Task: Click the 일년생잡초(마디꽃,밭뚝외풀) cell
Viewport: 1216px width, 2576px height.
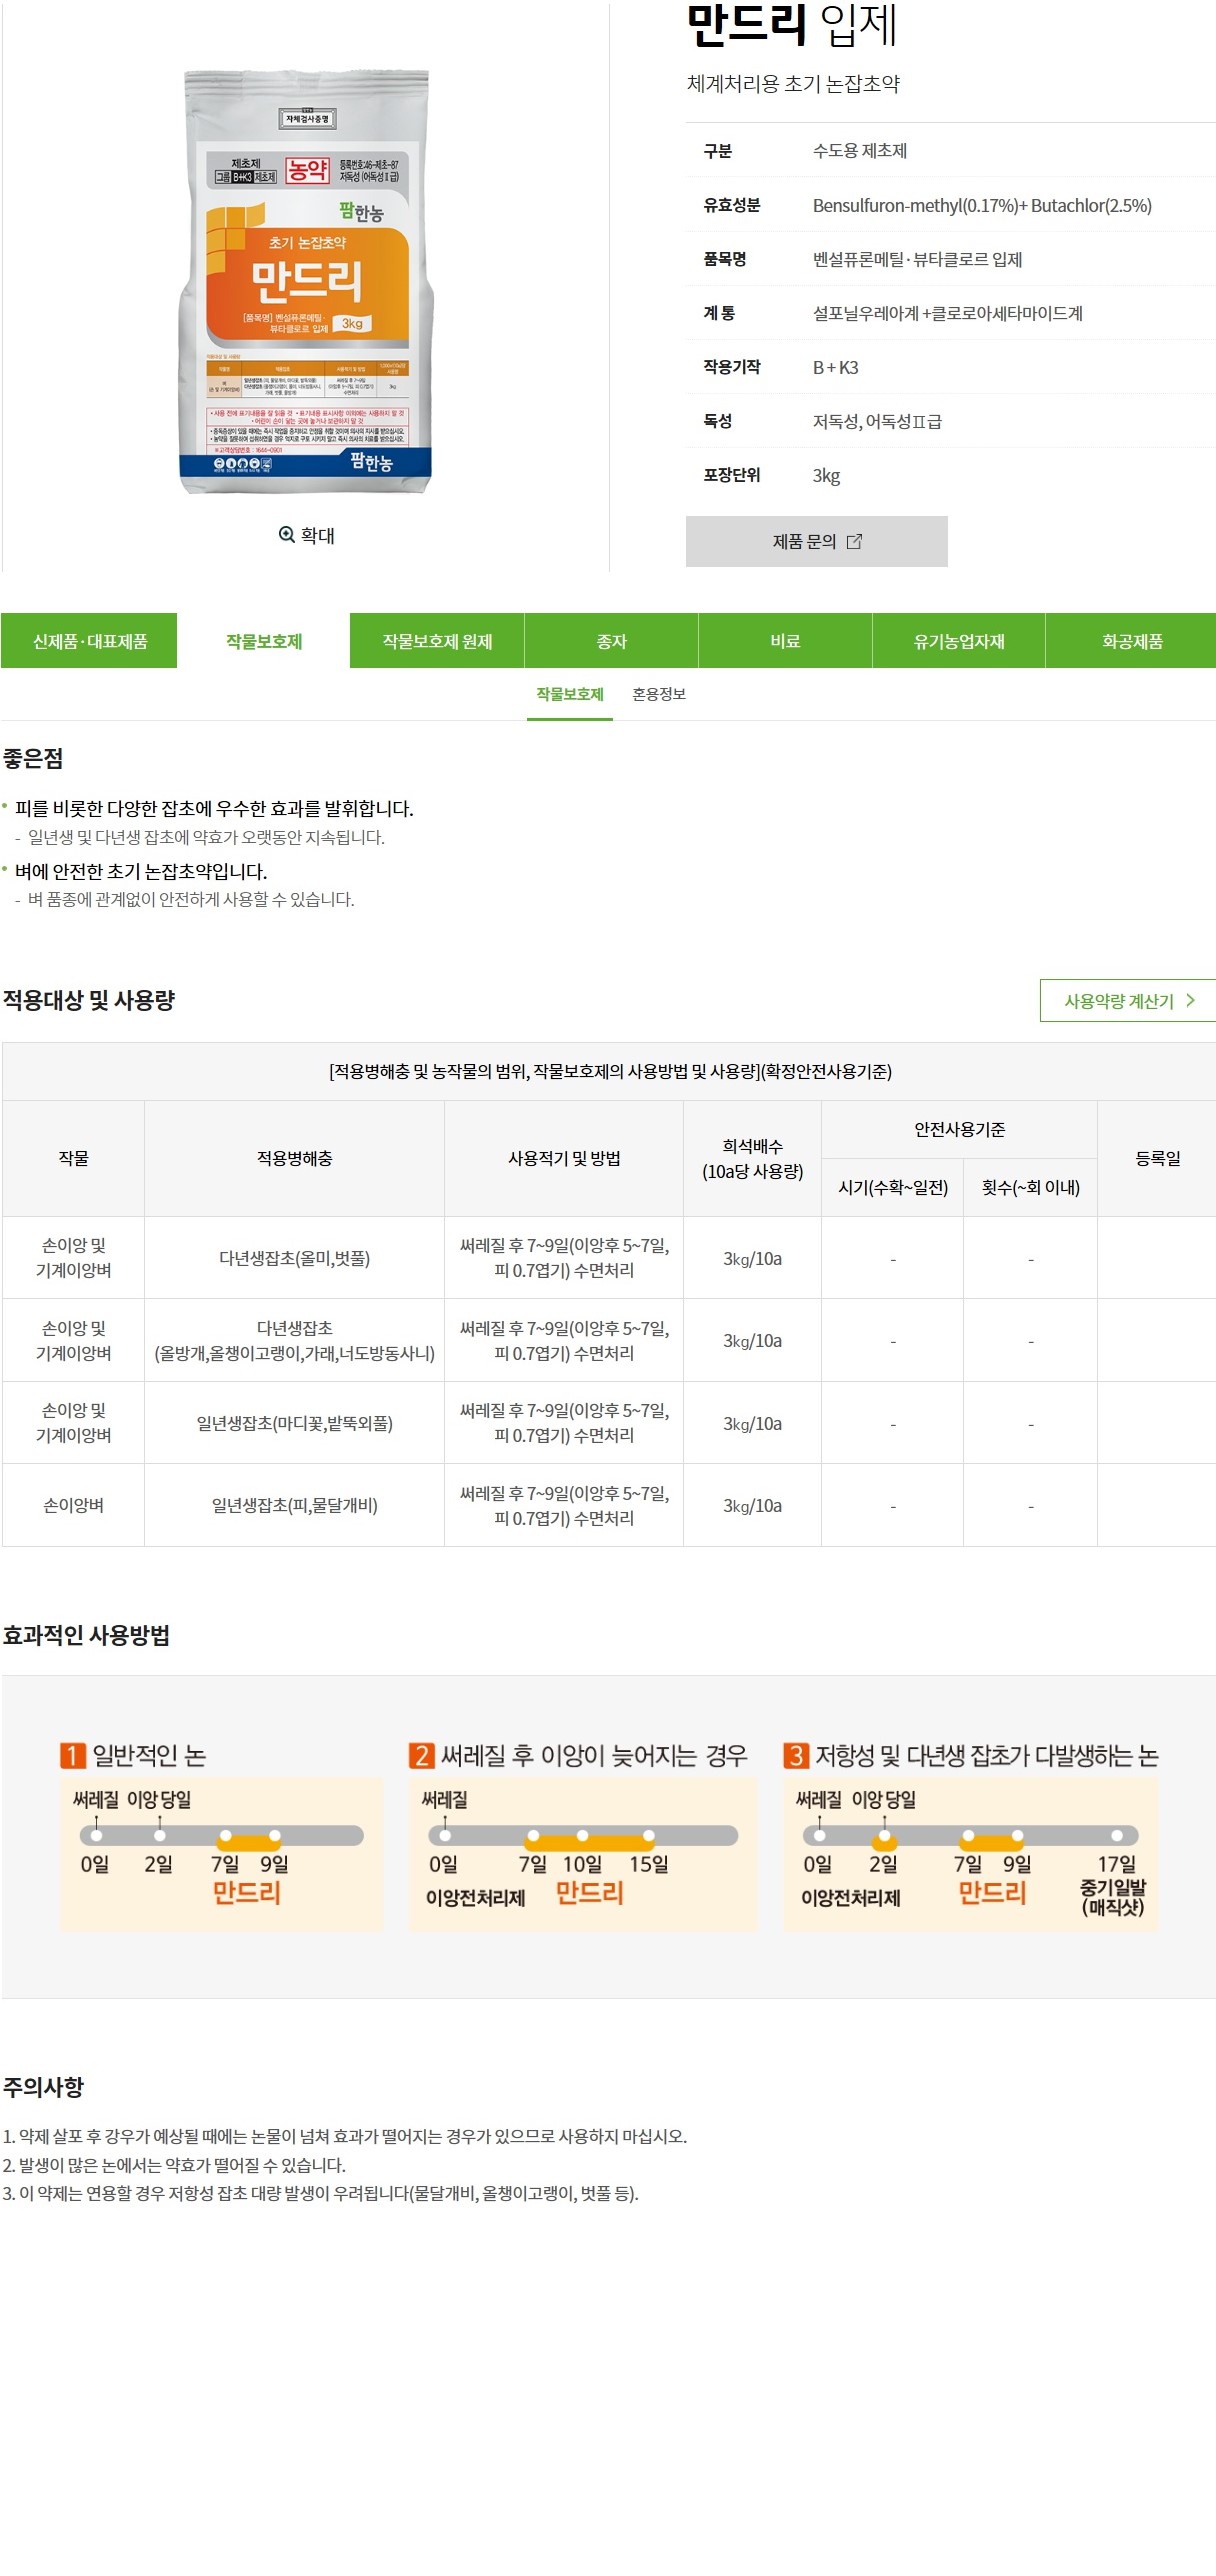Action: coord(294,1423)
